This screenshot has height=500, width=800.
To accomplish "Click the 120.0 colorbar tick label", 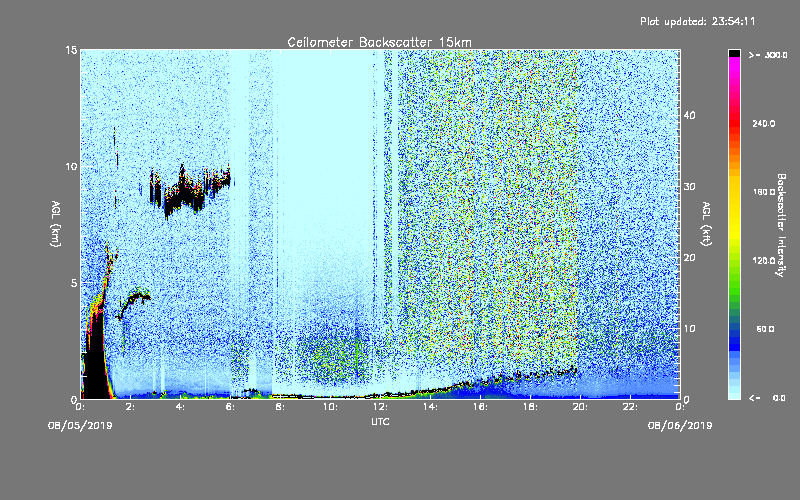I will tap(764, 261).
